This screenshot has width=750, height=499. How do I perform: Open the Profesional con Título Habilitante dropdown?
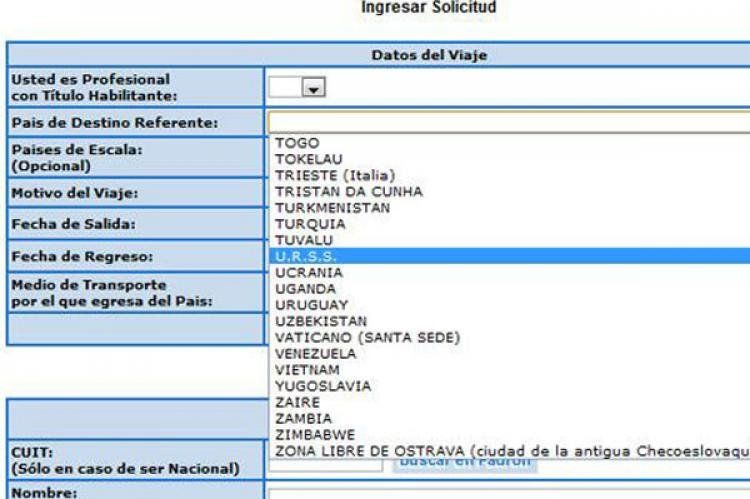click(297, 88)
